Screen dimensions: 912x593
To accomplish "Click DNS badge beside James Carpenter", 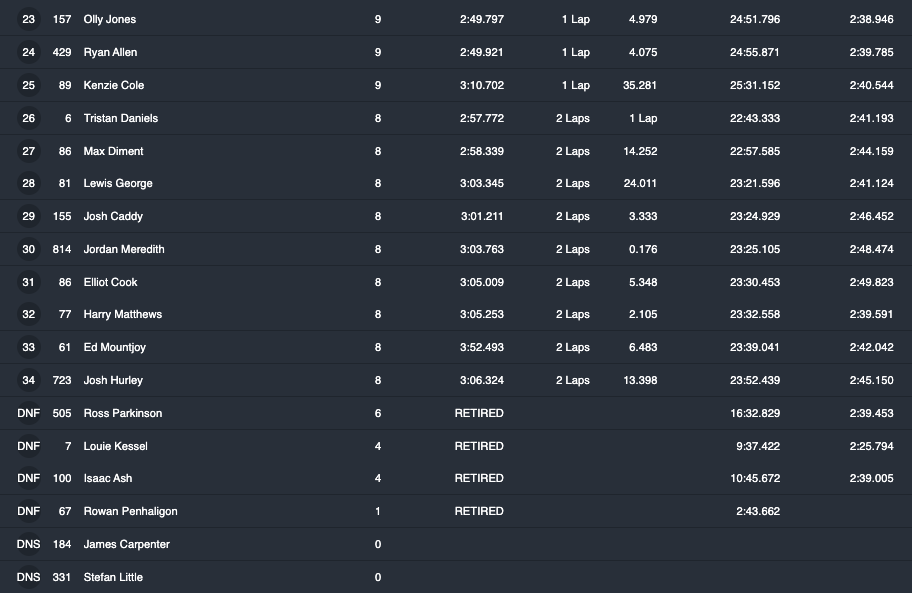I will point(28,544).
